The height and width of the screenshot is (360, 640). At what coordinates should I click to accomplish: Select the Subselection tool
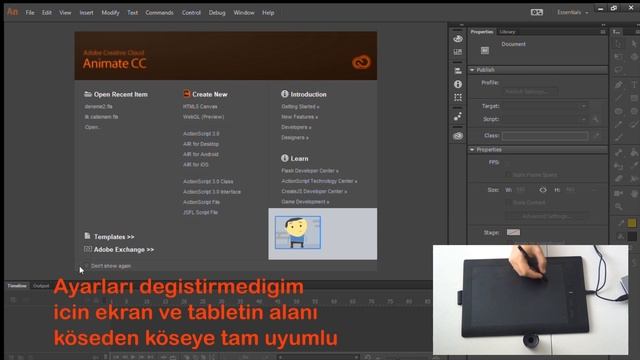(x=634, y=43)
